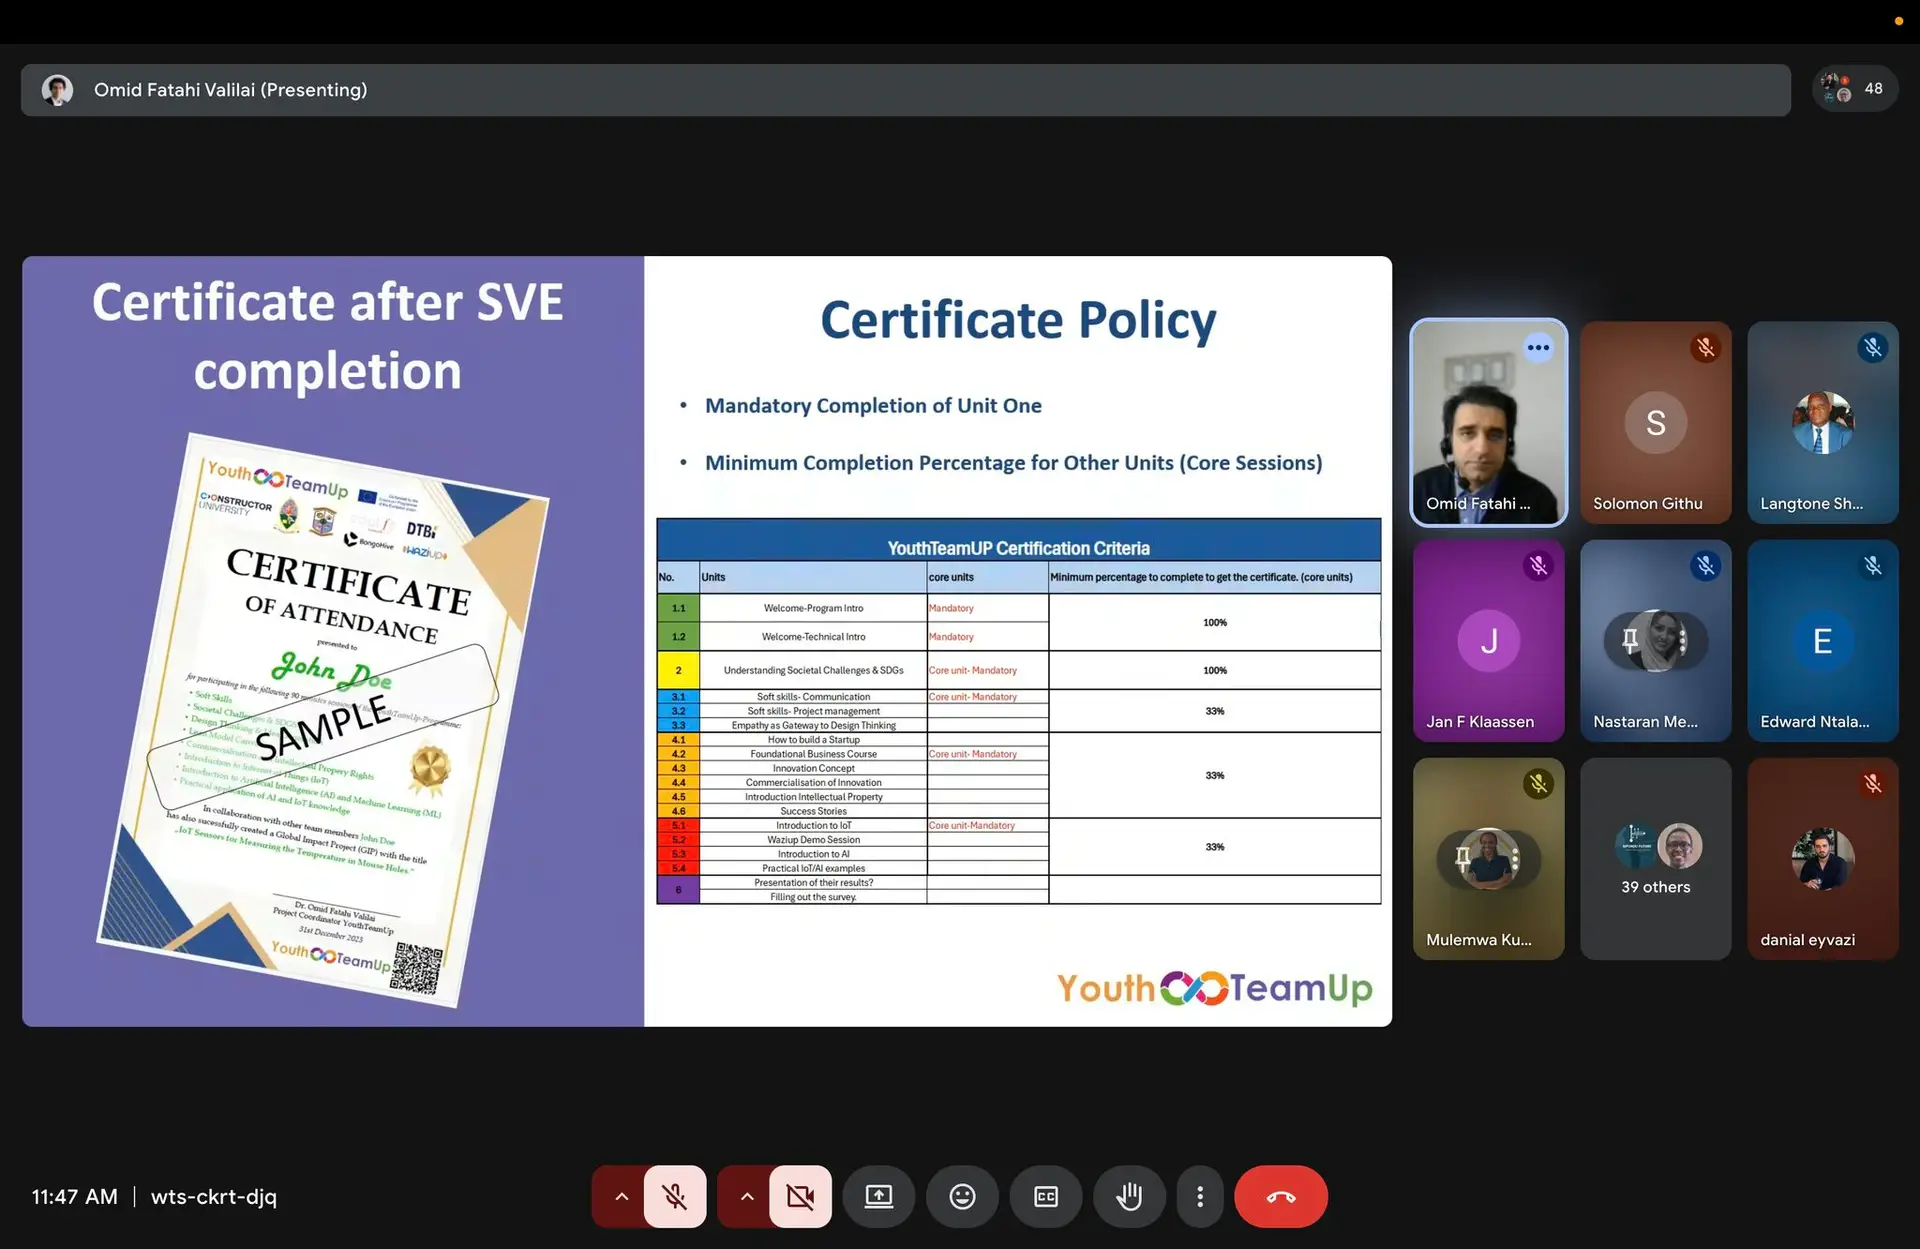Click the red leave call button

[1280, 1196]
